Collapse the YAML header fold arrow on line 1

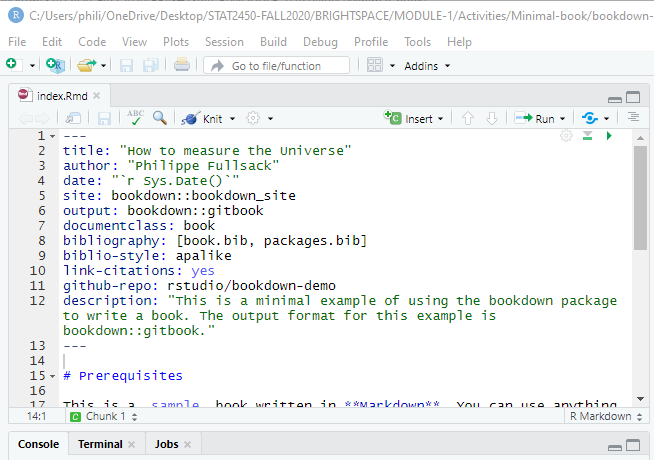click(53, 136)
